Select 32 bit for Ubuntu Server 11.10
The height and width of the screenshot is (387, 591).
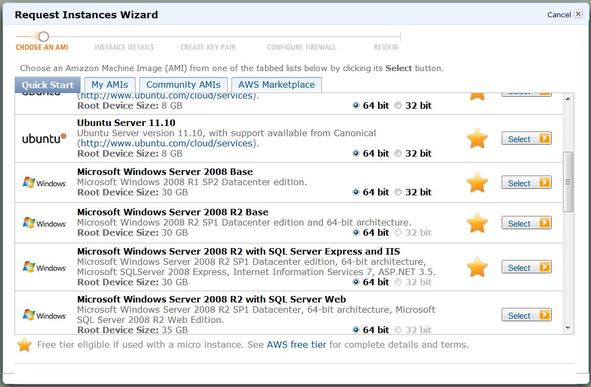click(398, 153)
